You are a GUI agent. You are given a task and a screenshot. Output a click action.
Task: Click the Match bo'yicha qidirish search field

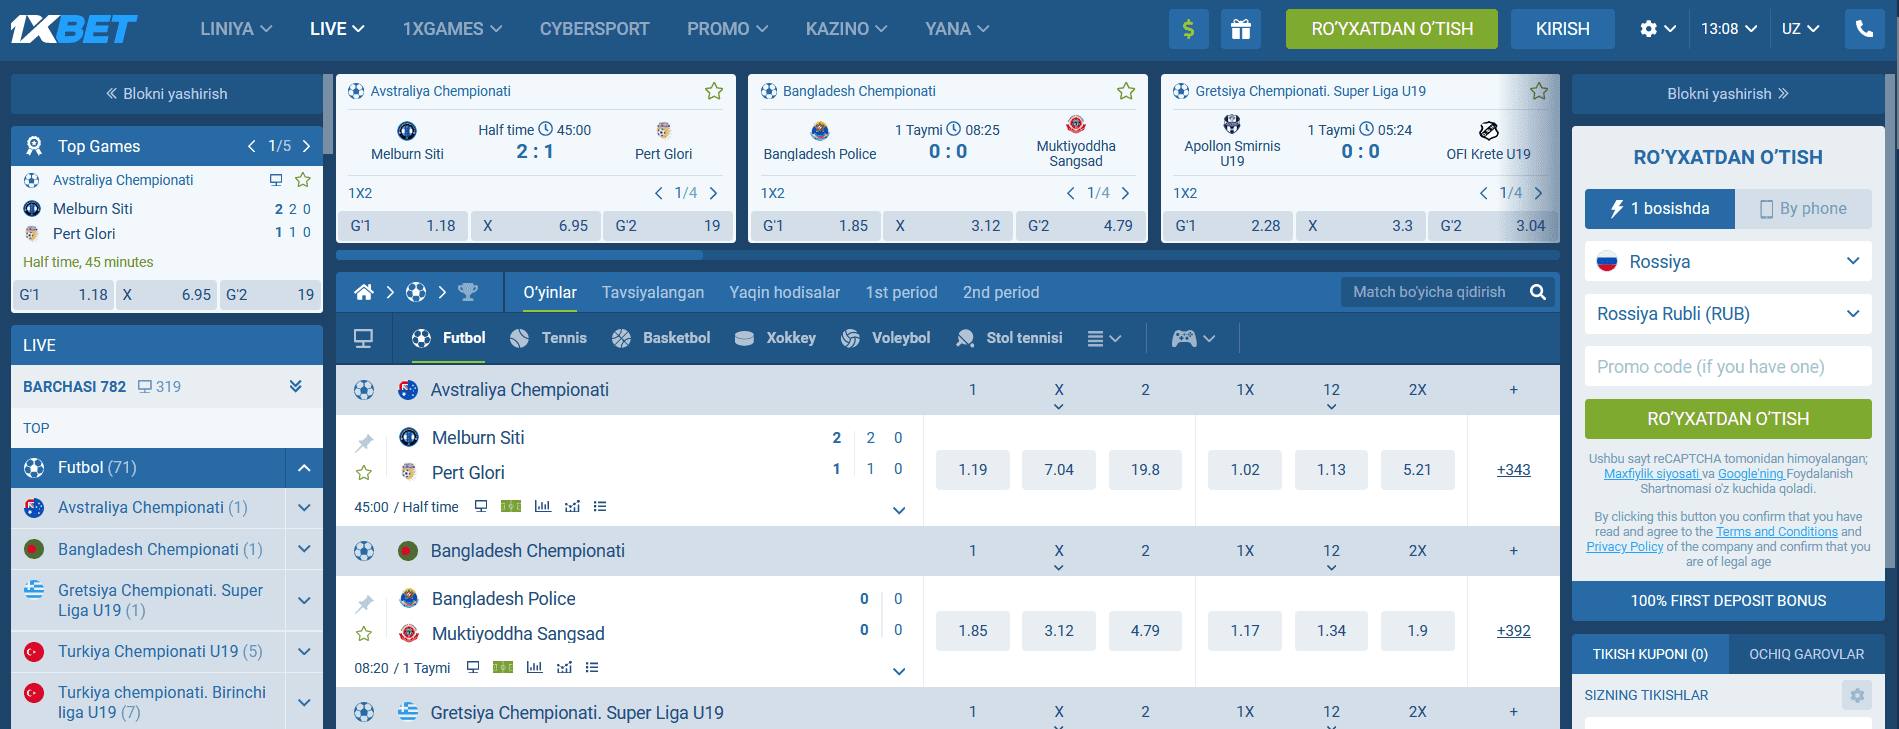click(1430, 292)
